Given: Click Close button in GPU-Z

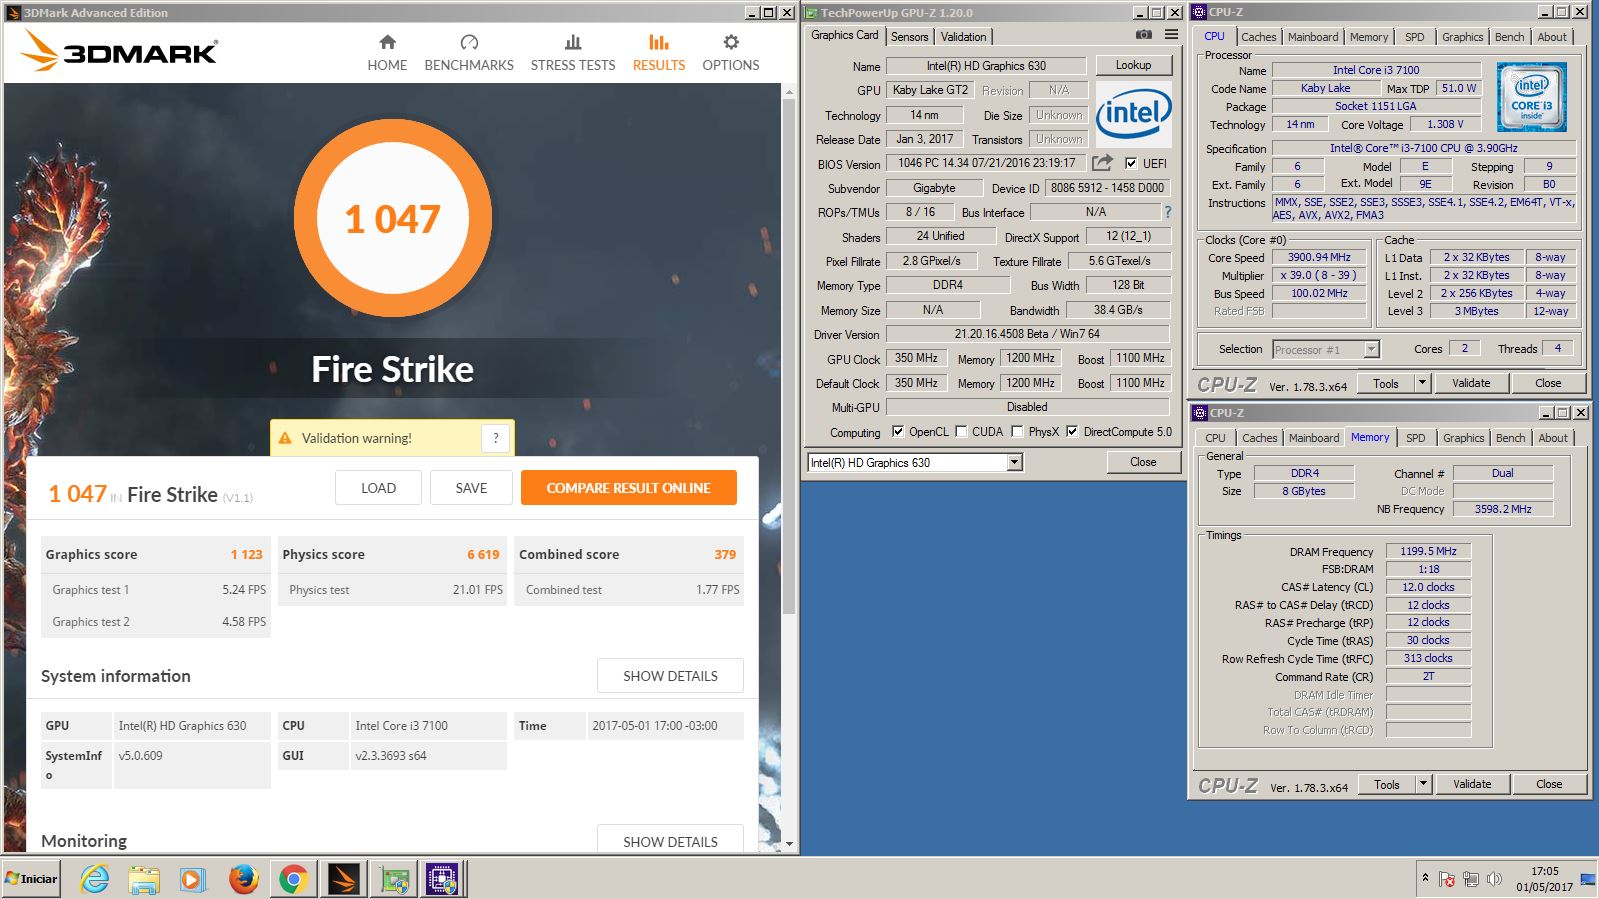Looking at the screenshot, I should 1143,462.
